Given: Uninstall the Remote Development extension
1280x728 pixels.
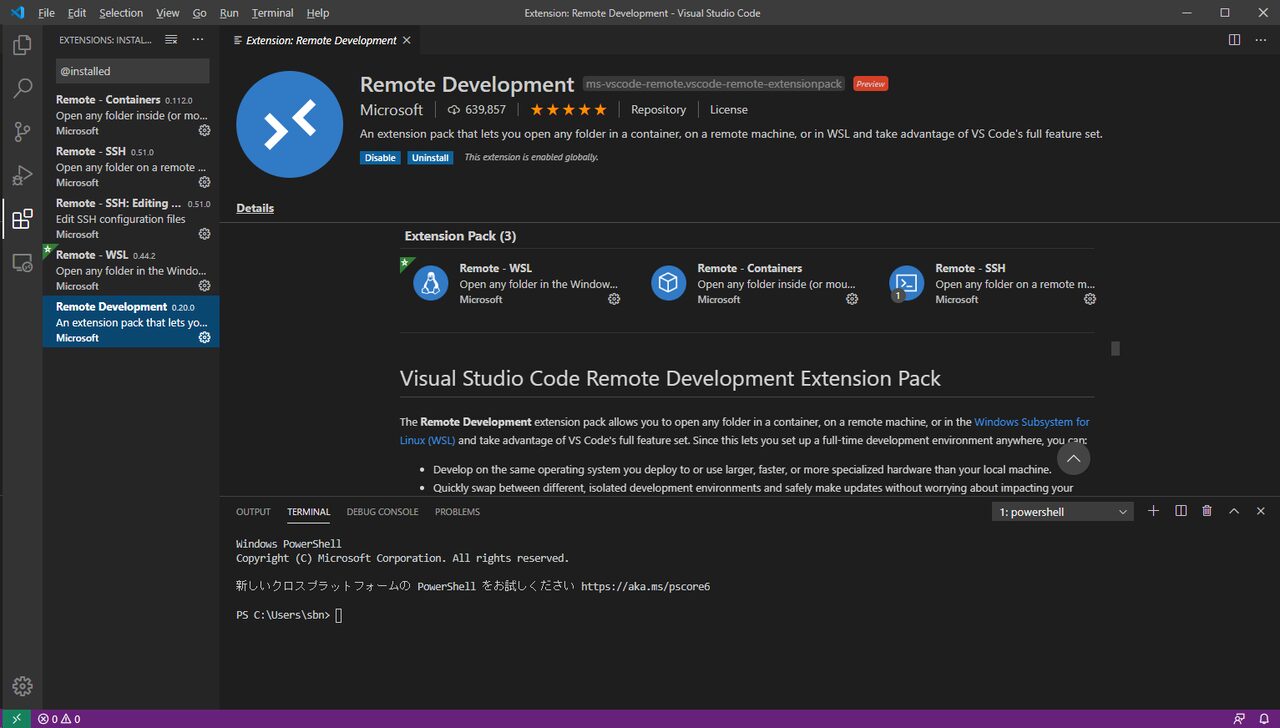Looking at the screenshot, I should coord(430,158).
